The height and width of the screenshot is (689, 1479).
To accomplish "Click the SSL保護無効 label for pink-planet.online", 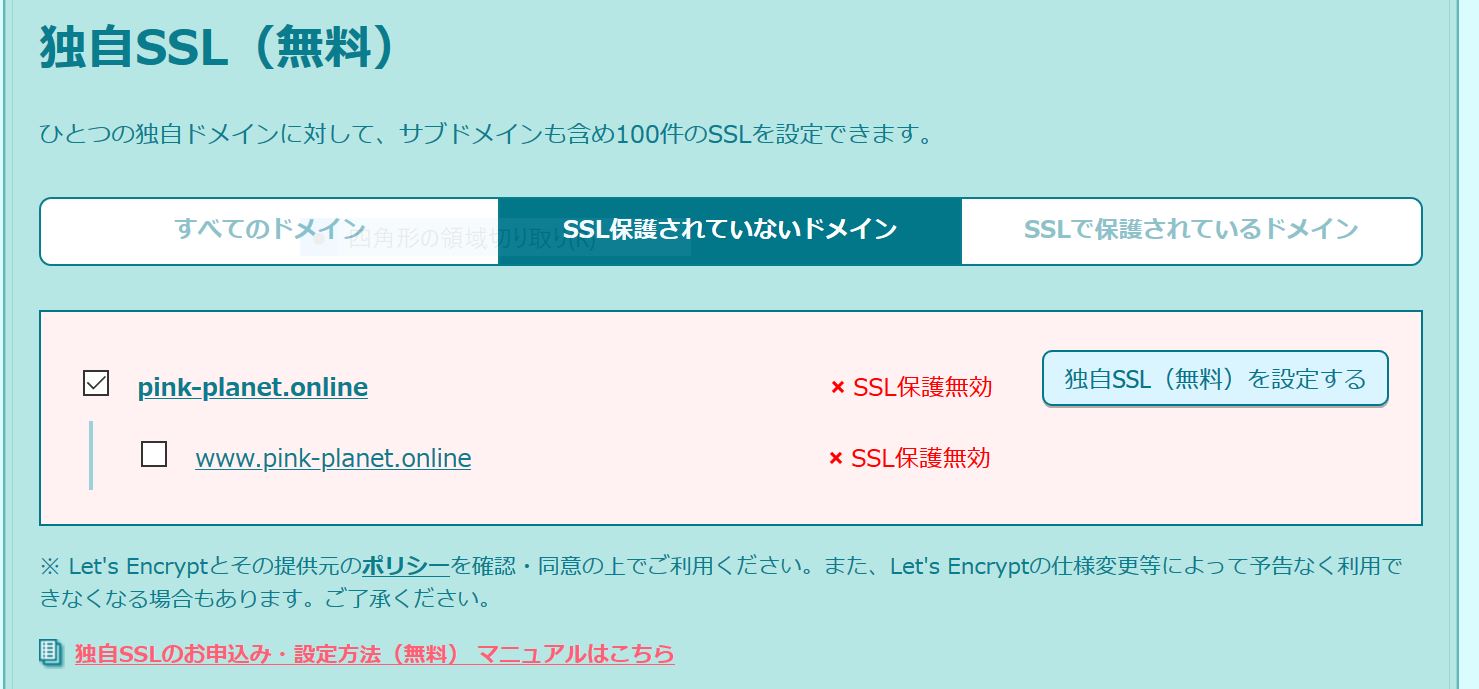I will pyautogui.click(x=922, y=387).
